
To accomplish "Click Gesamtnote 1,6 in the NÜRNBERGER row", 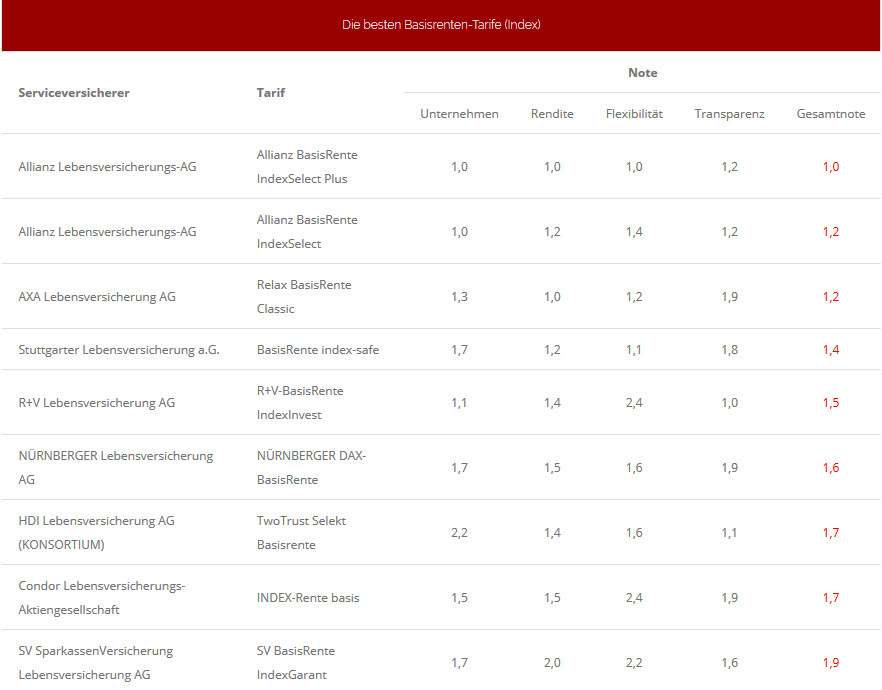I will (830, 468).
